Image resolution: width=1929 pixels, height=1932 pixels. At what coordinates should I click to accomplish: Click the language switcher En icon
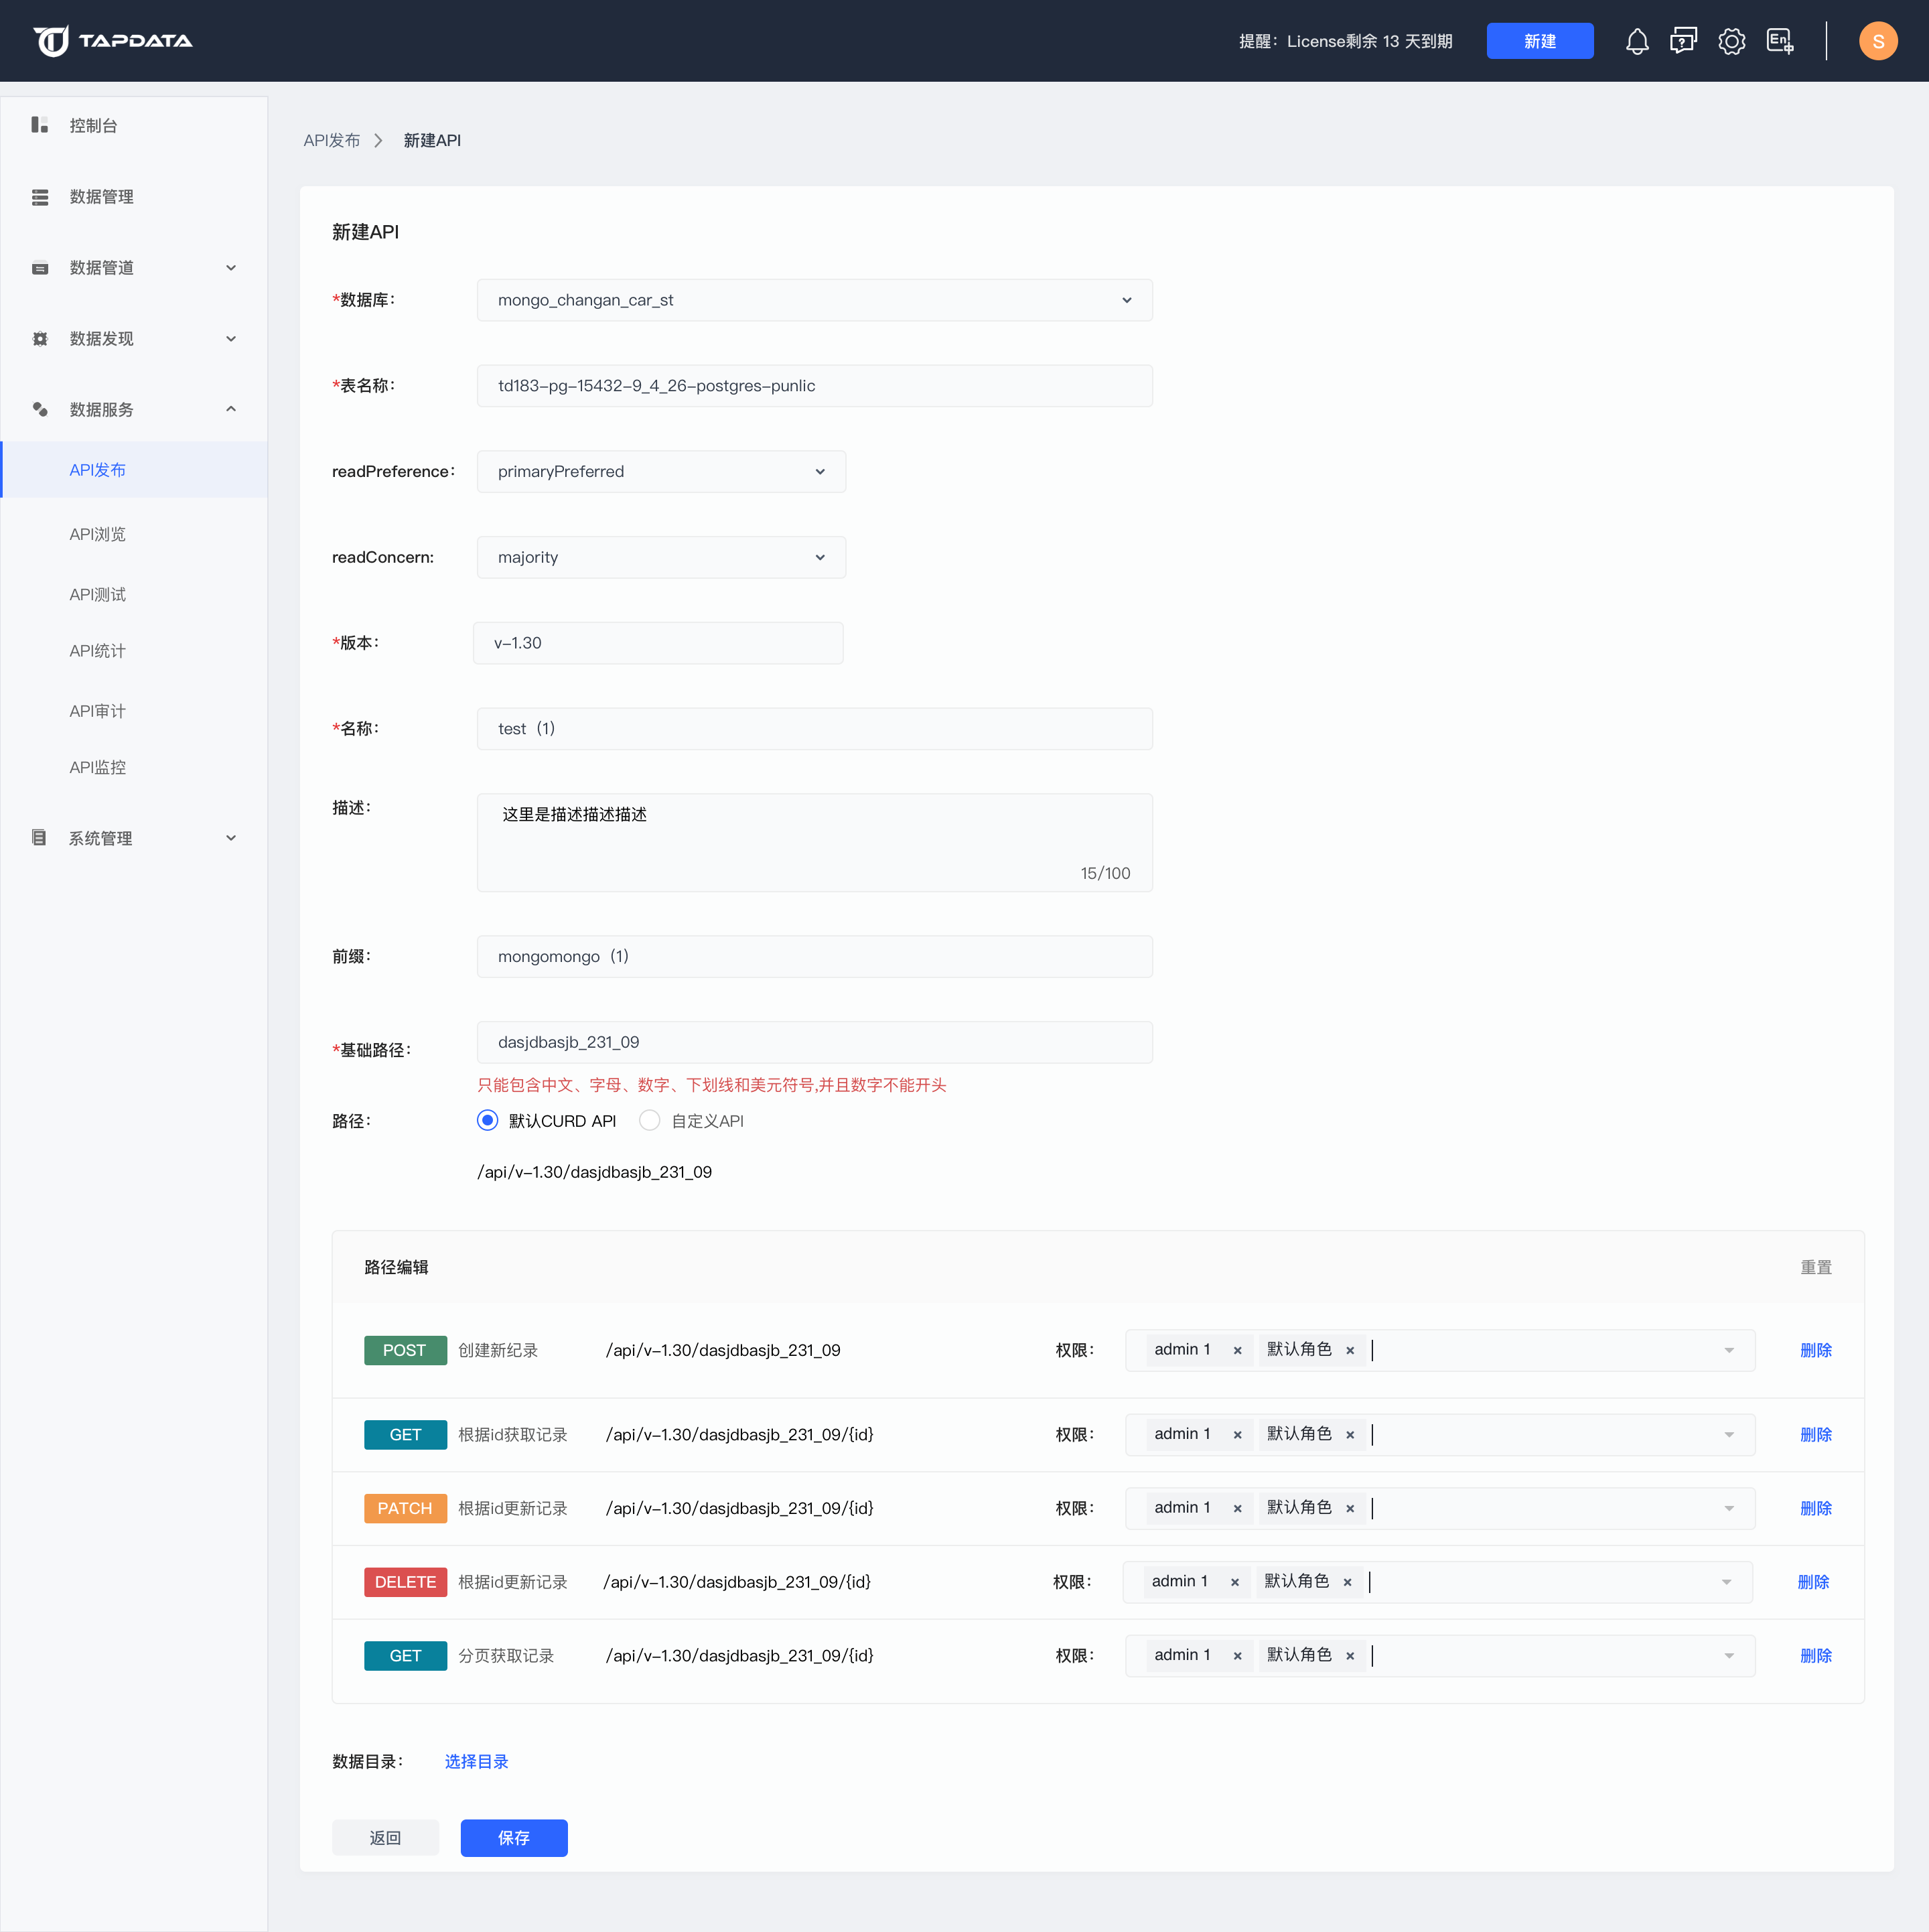[1780, 41]
